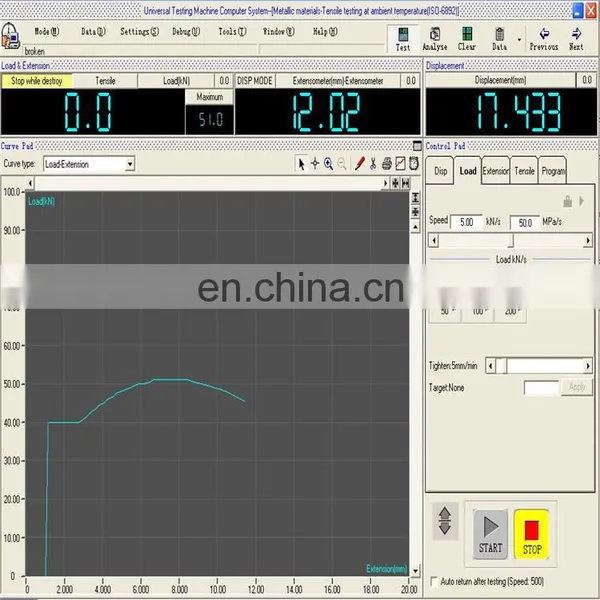Click the chart vertical scrollbar up arrow

point(415,227)
